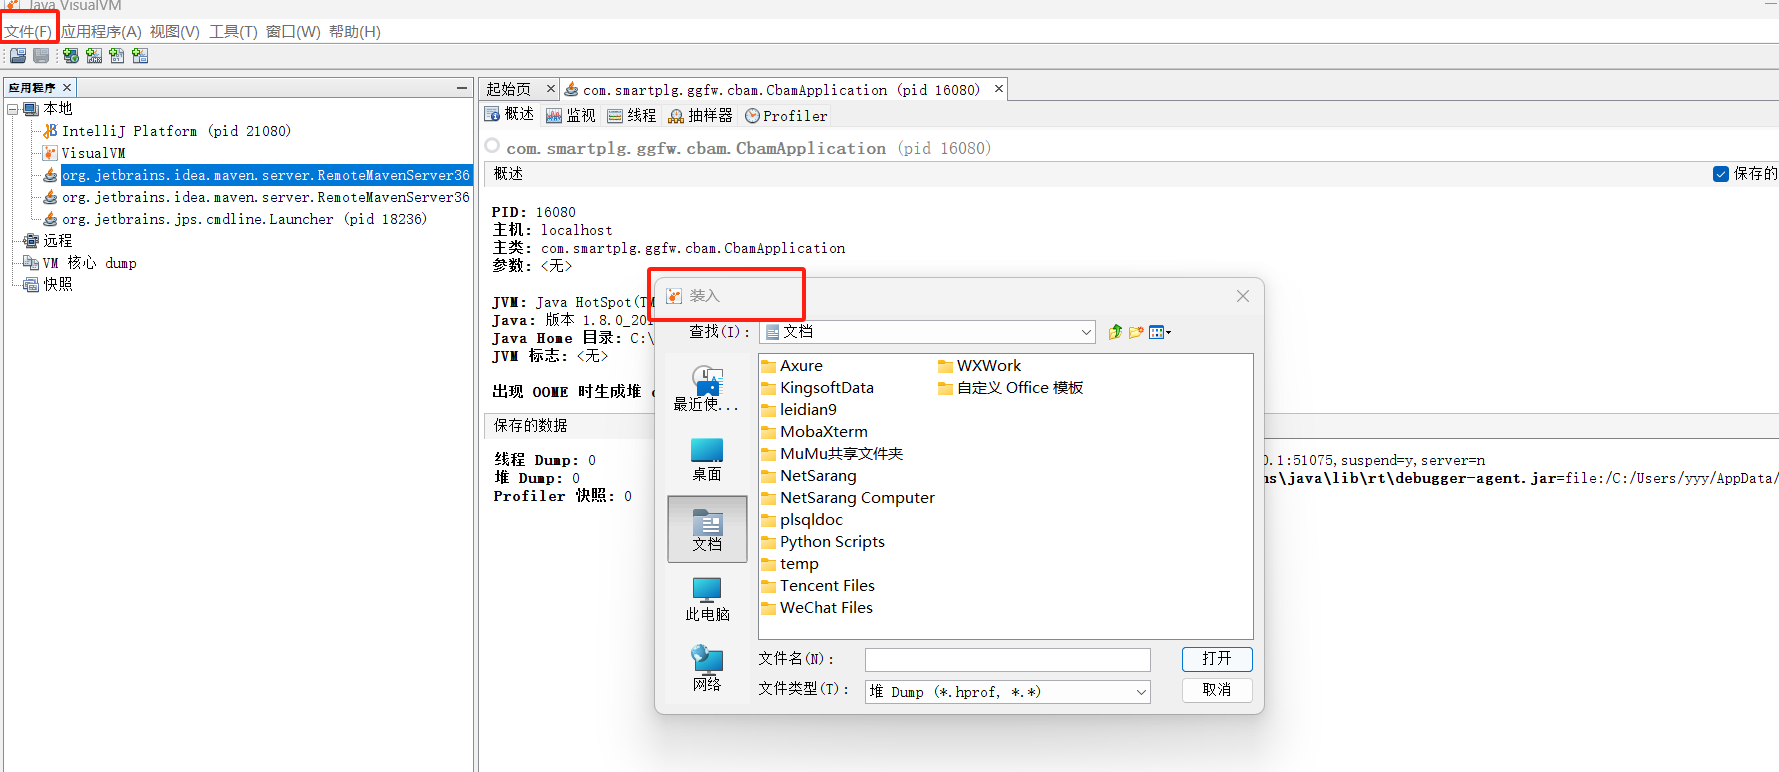The width and height of the screenshot is (1779, 772).
Task: Click the 远程 remote node icon
Action: point(31,241)
